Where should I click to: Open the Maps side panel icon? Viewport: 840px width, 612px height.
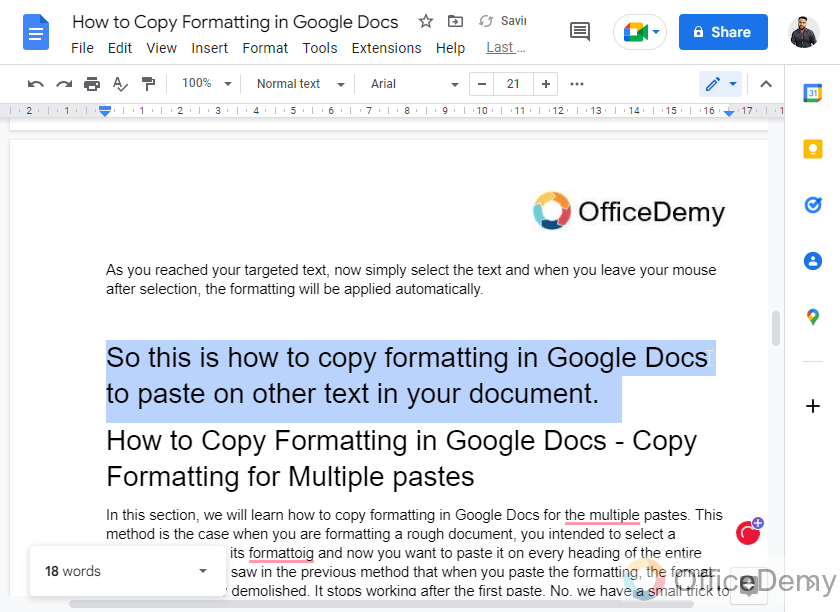(x=812, y=316)
